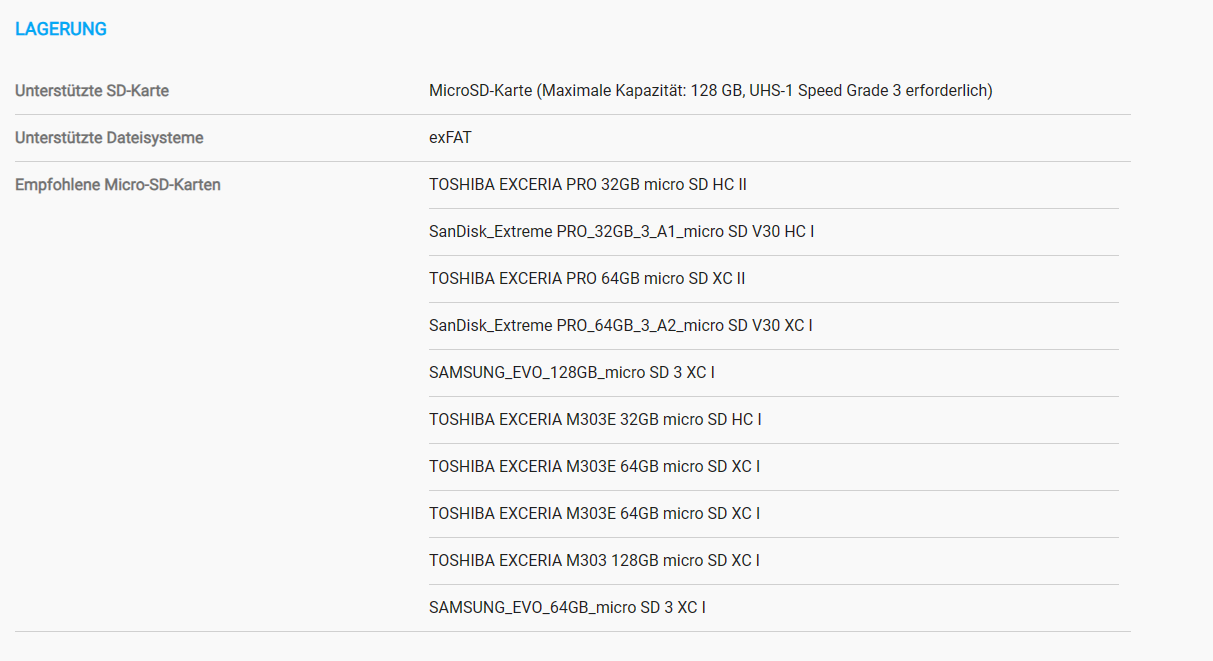The width and height of the screenshot is (1213, 661).
Task: Click SanDisk Extreme PRO 64GB A2 entry
Action: click(621, 326)
